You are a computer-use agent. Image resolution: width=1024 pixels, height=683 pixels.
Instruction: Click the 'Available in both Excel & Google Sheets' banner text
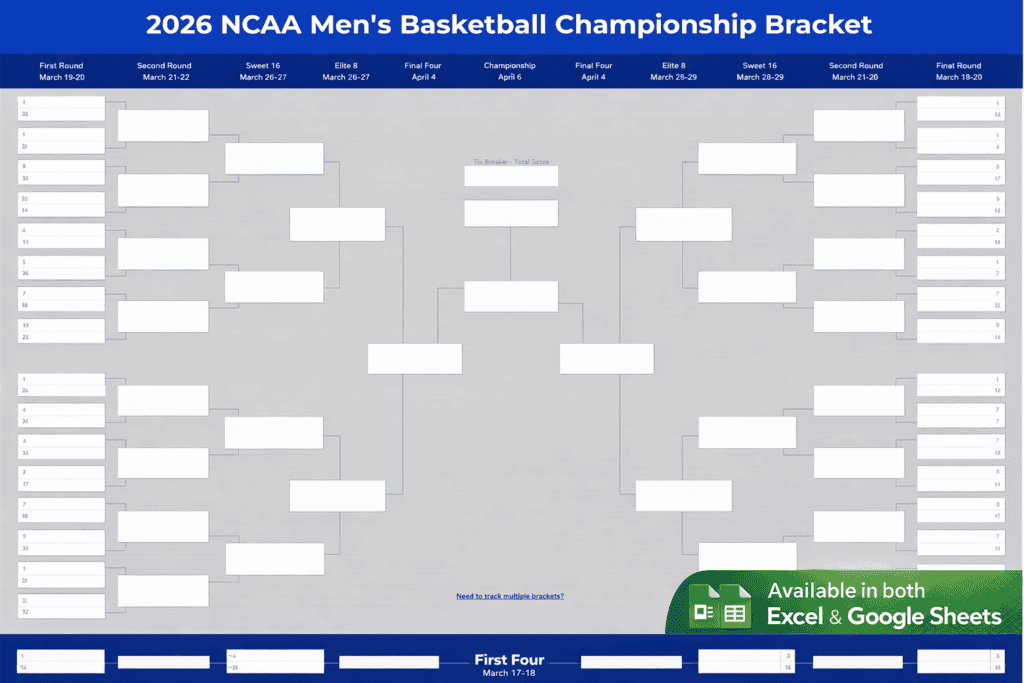[x=884, y=604]
